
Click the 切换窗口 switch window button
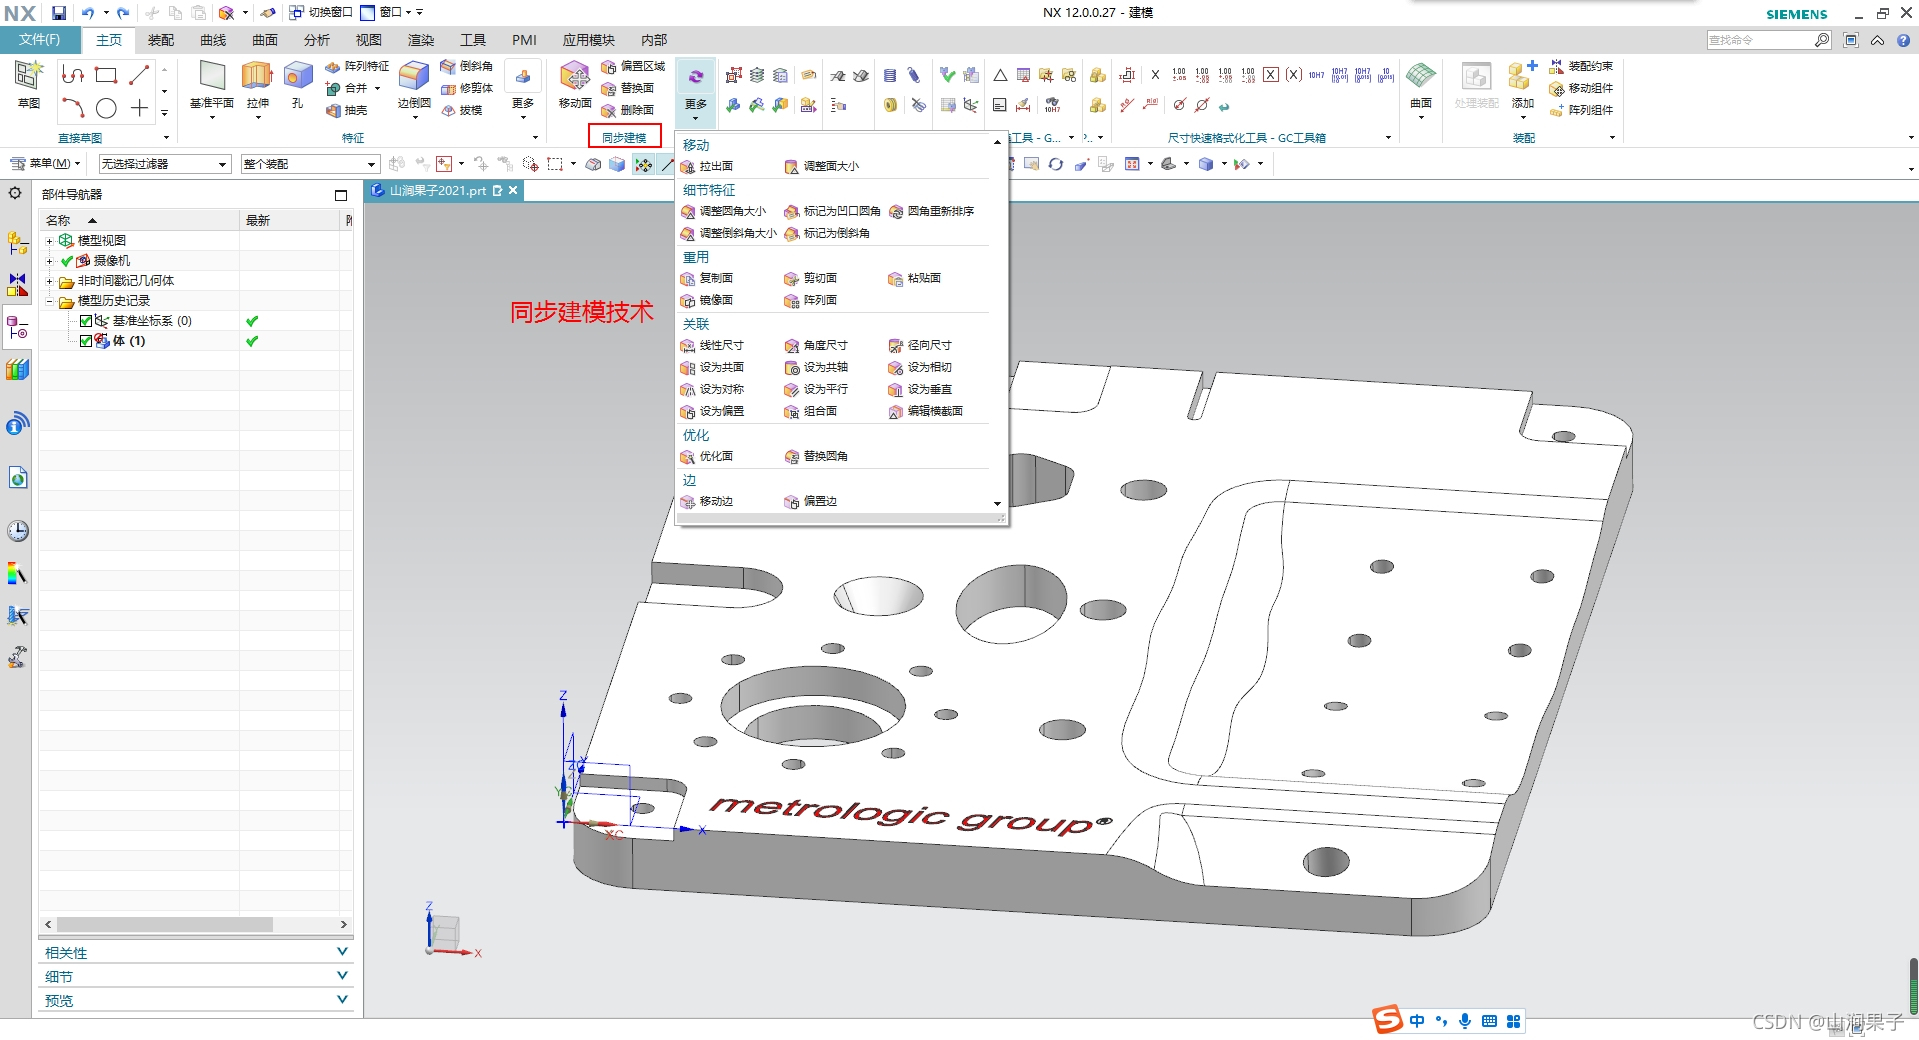(x=320, y=13)
